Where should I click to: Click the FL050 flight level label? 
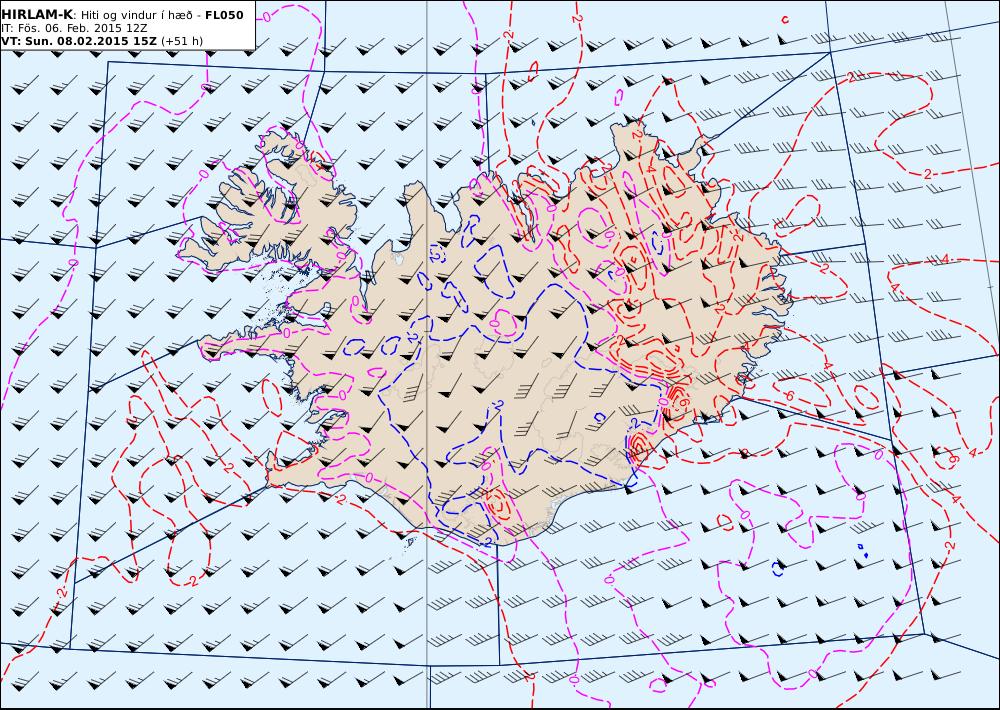224,15
